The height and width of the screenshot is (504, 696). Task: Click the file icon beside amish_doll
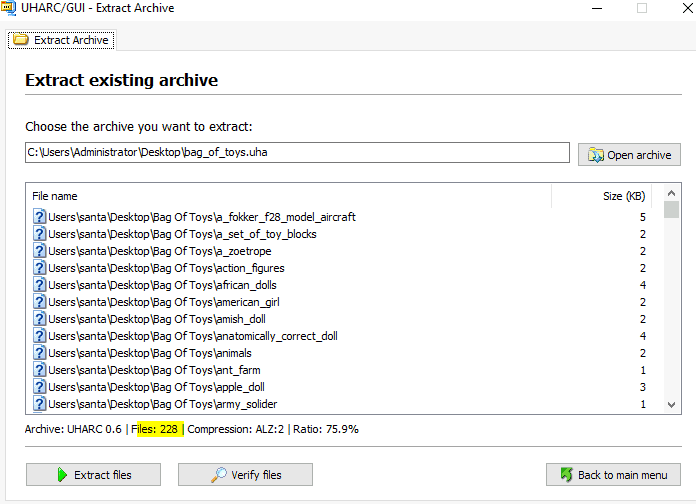point(40,319)
